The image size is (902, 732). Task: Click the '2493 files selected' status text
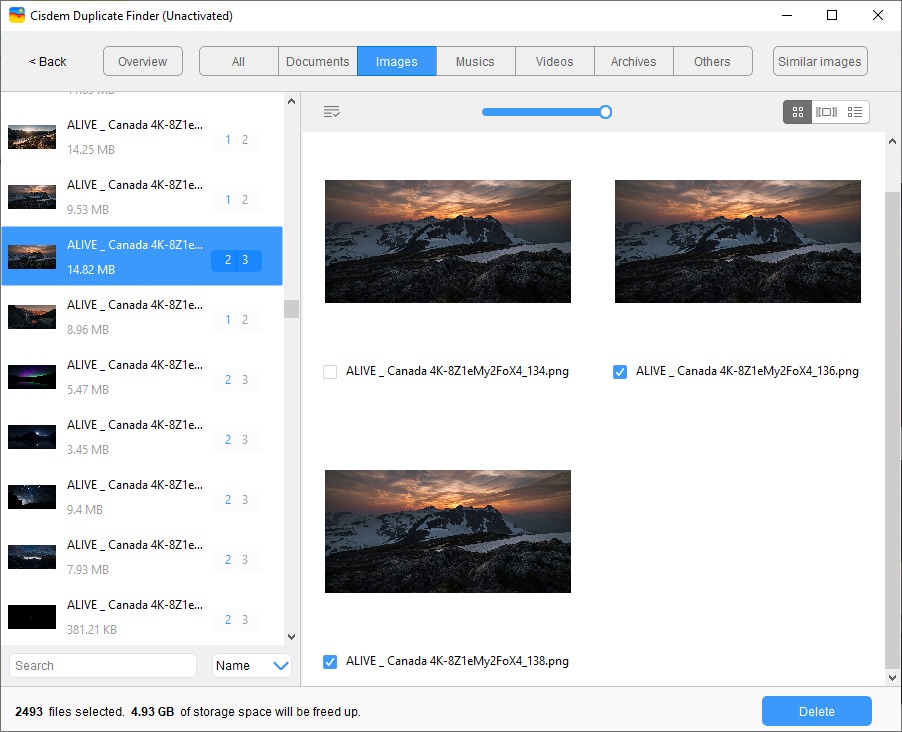[70, 712]
